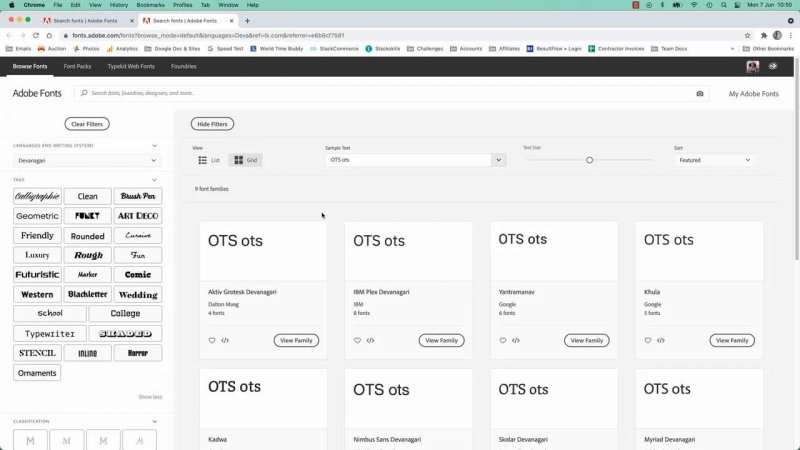This screenshot has width=800, height=450.
Task: Toggle the Clean tag filter
Action: click(88, 196)
